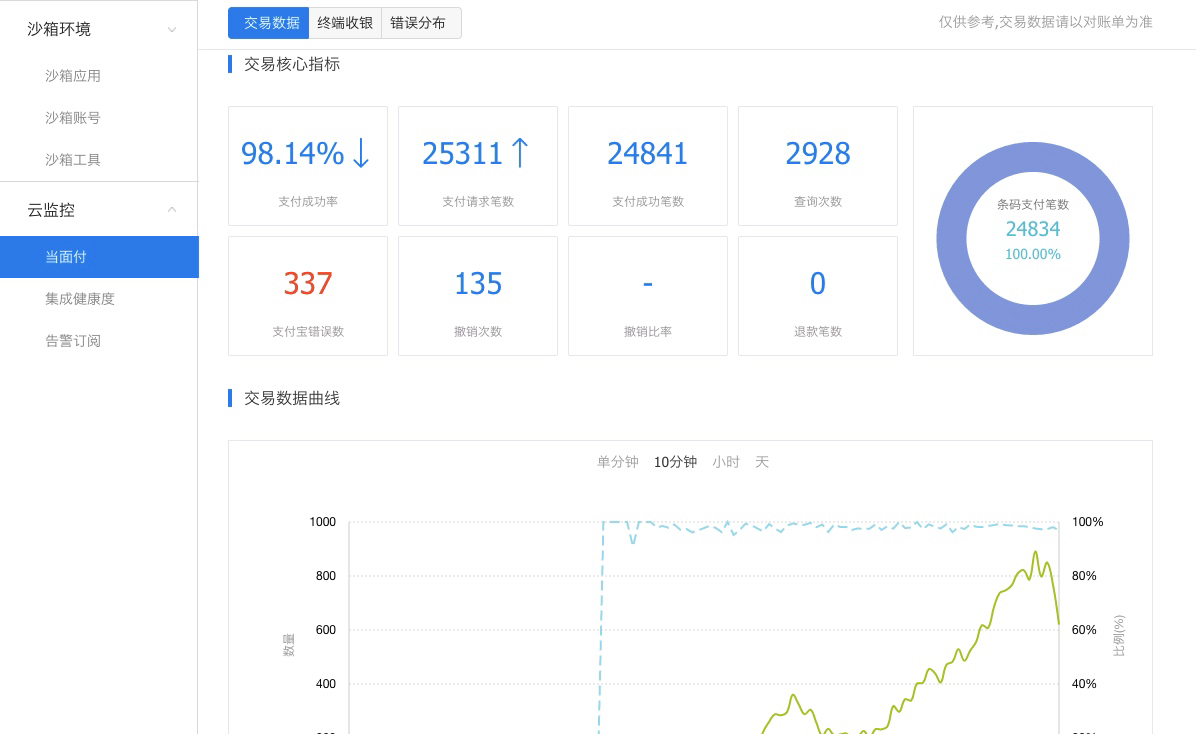This screenshot has height=735, width=1196.
Task: Open 集成健康度 menu item
Action: pos(79,299)
